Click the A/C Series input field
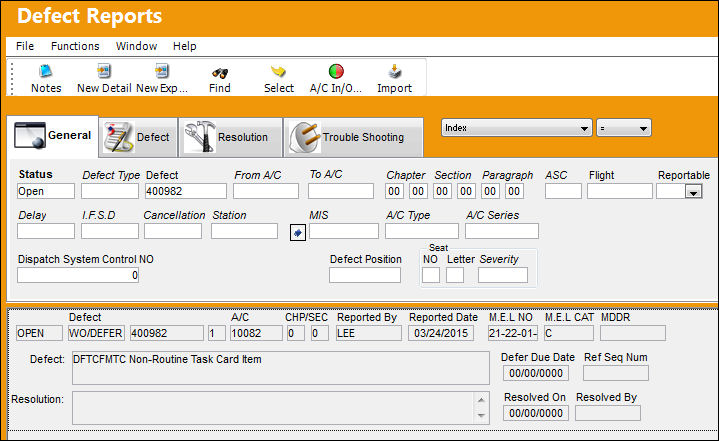Image resolution: width=719 pixels, height=441 pixels. pos(502,231)
